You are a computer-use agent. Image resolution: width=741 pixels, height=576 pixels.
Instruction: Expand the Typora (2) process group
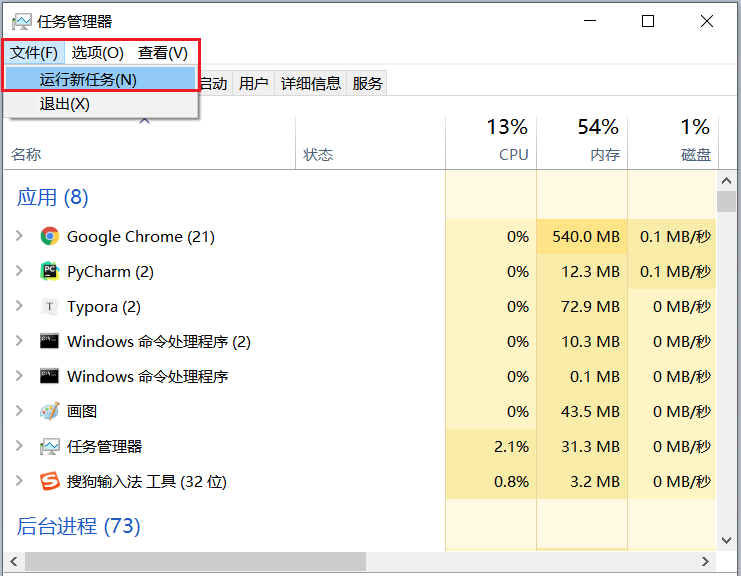[x=19, y=306]
